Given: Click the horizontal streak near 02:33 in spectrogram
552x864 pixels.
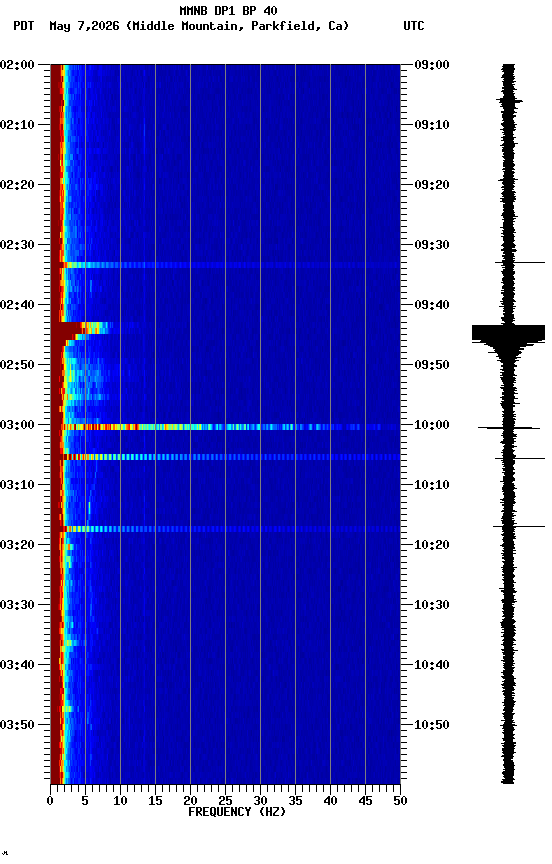Looking at the screenshot, I should [225, 265].
